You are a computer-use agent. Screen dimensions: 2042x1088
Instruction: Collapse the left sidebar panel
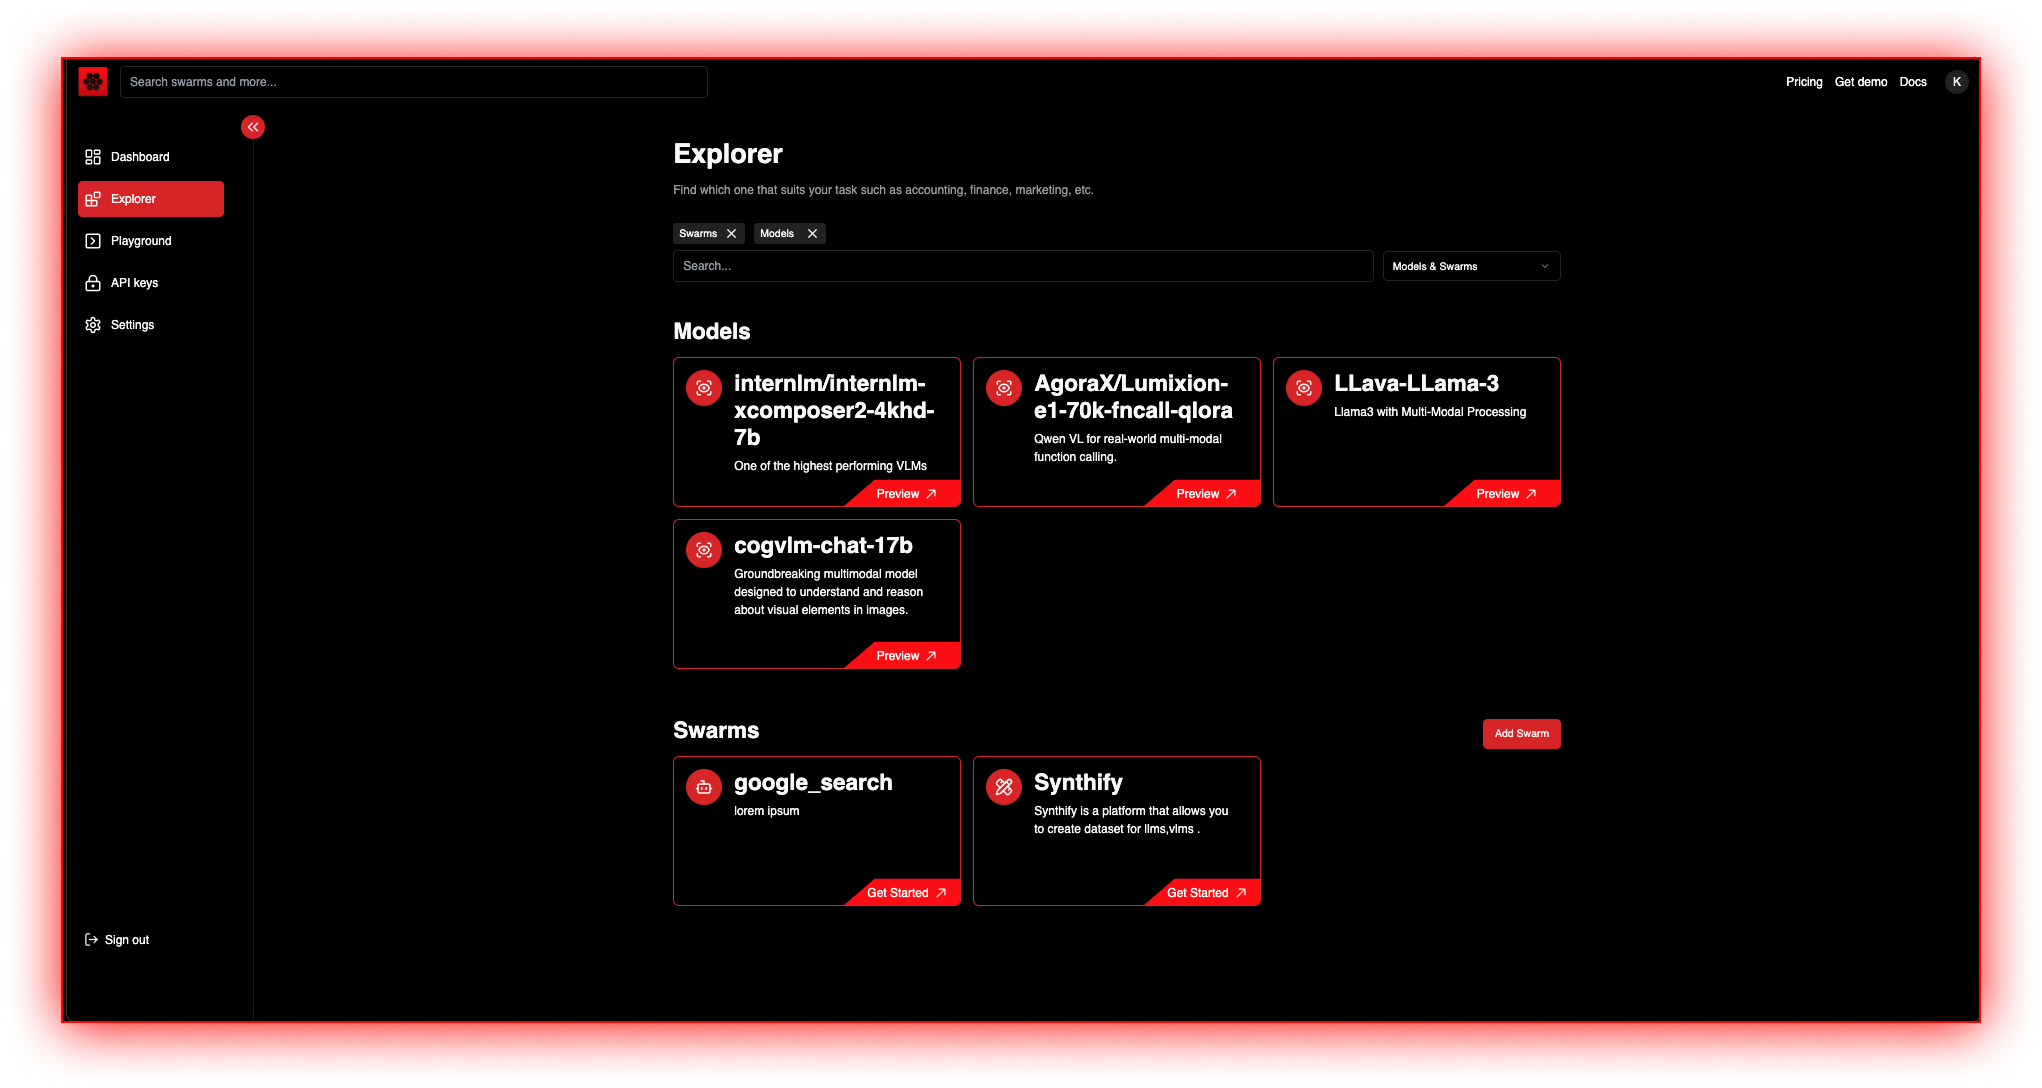point(253,127)
